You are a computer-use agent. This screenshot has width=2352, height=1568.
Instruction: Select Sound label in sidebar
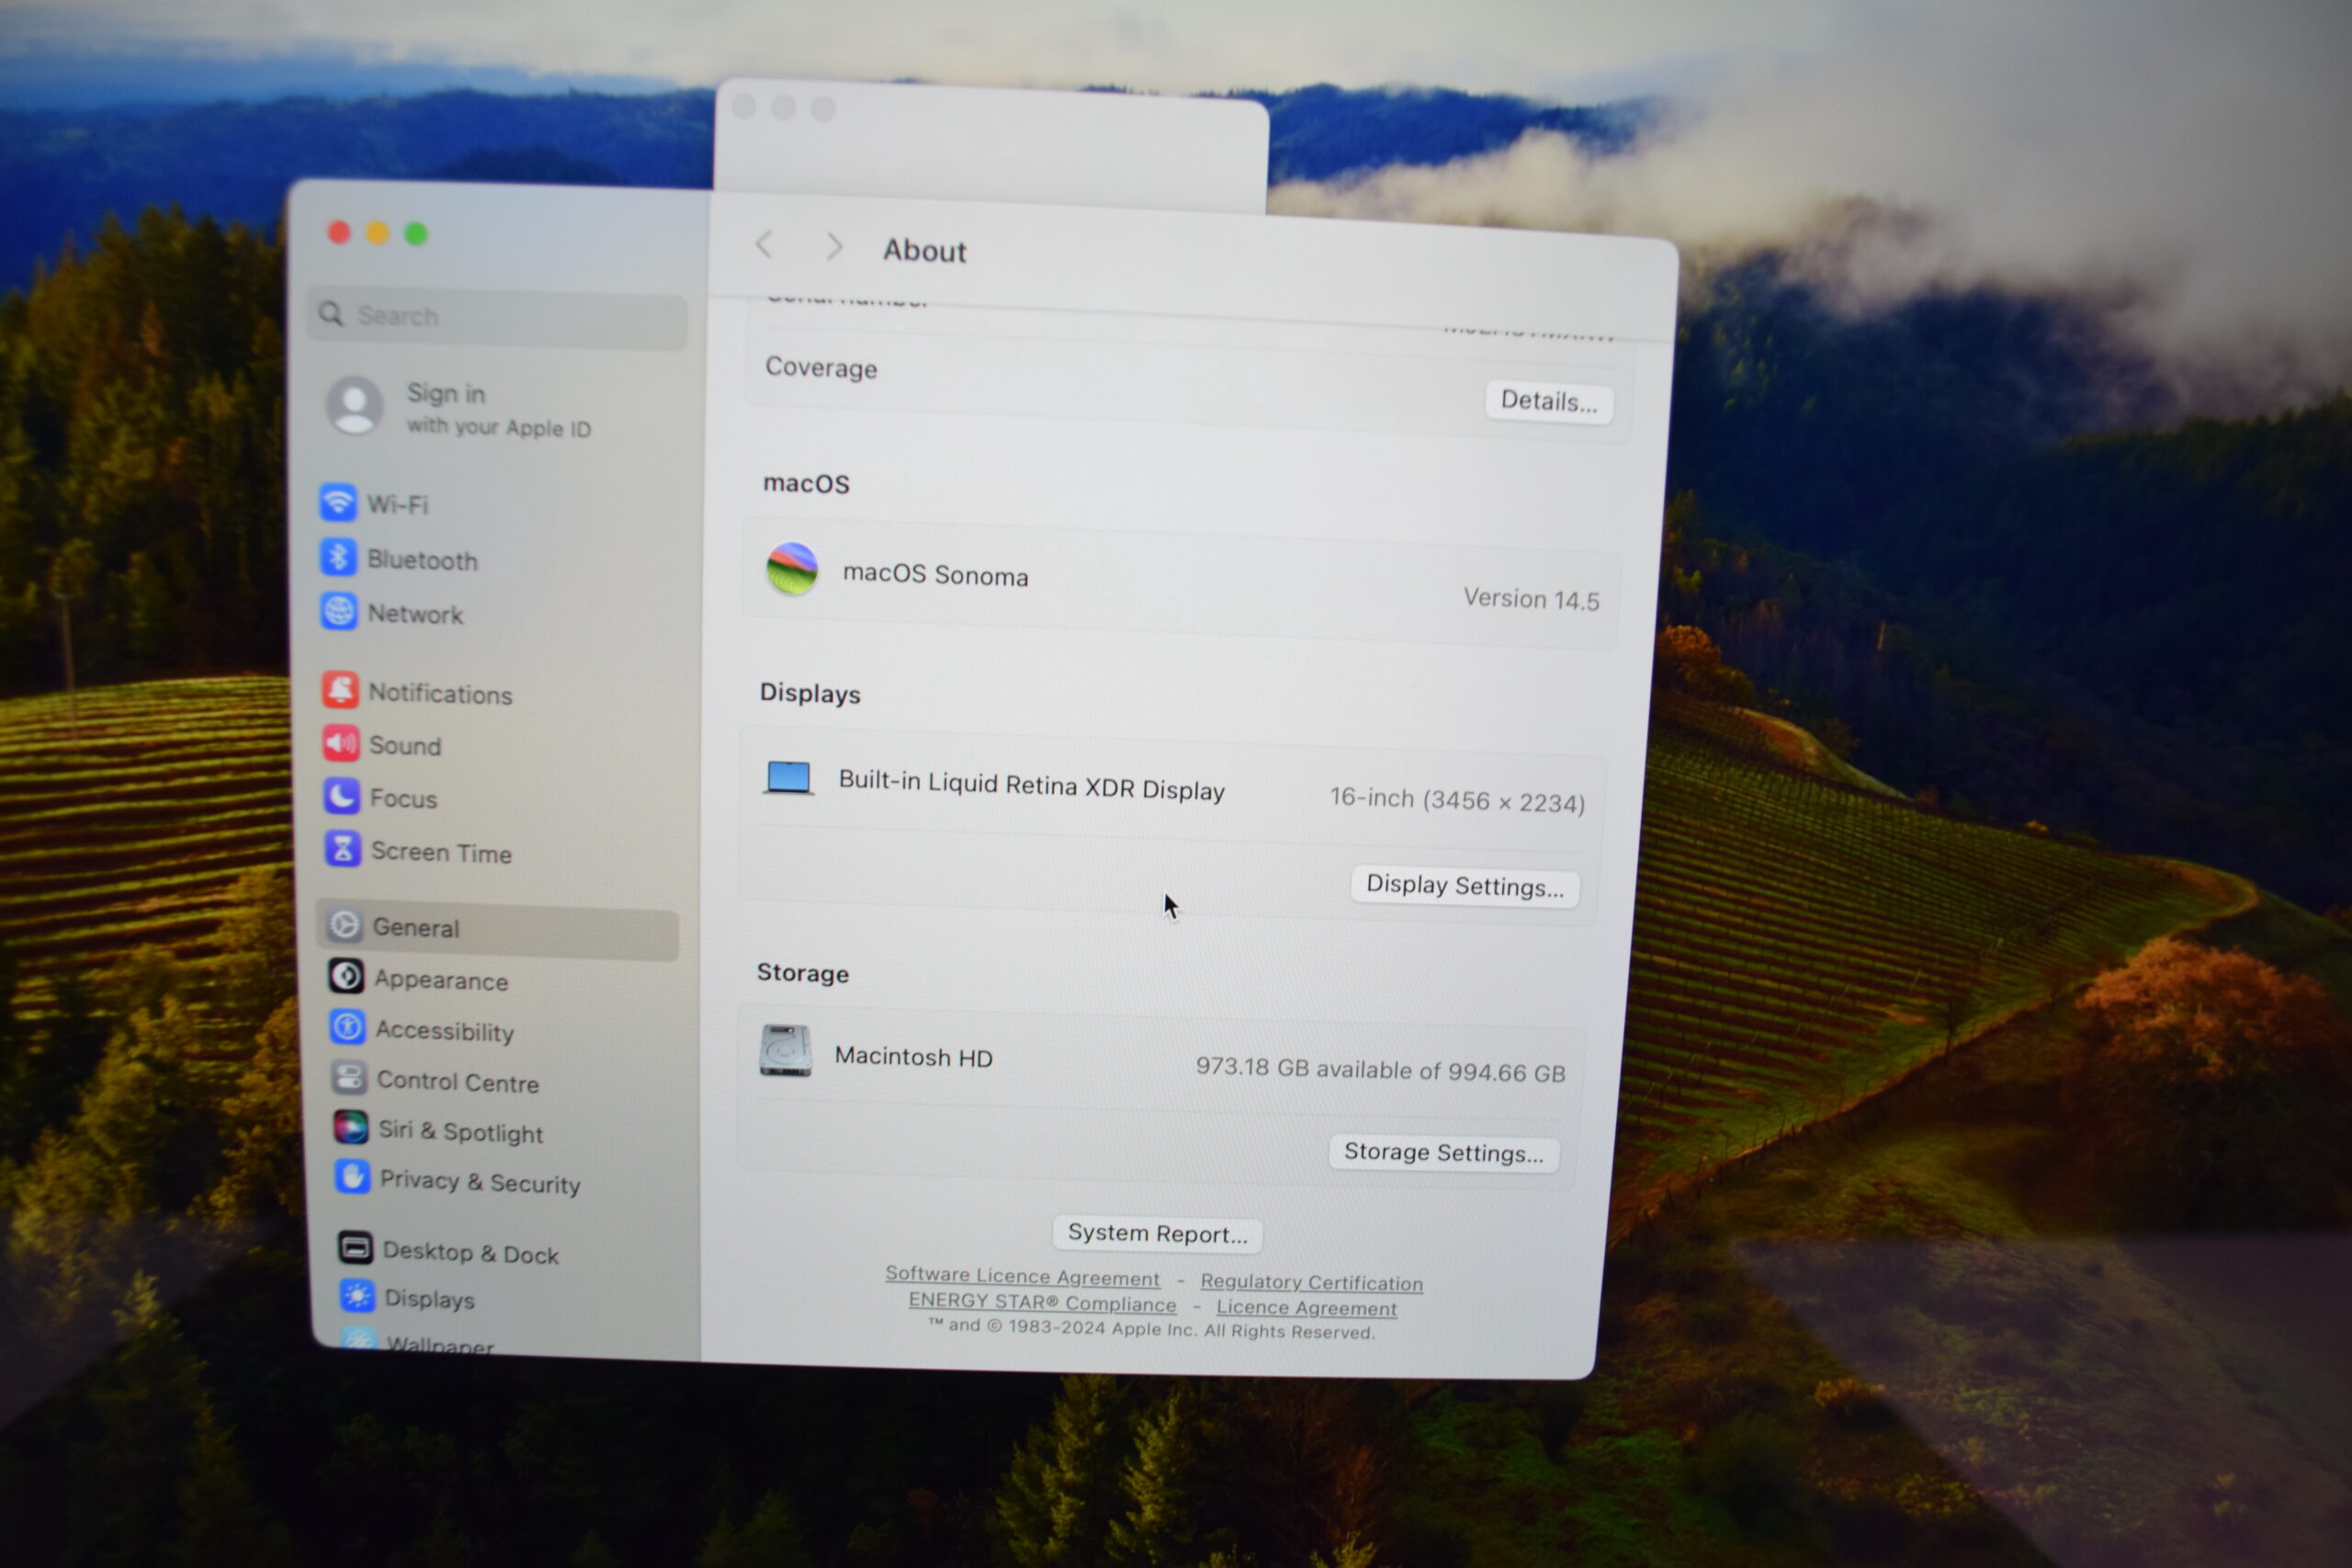click(405, 746)
